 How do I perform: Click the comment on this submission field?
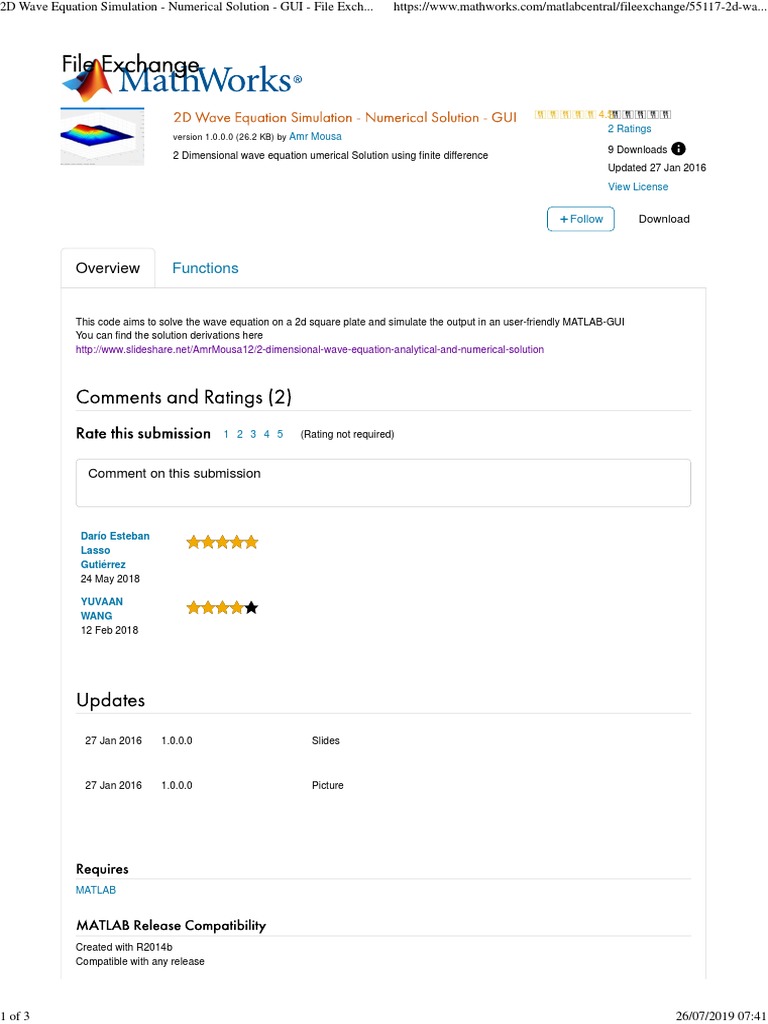(x=383, y=483)
